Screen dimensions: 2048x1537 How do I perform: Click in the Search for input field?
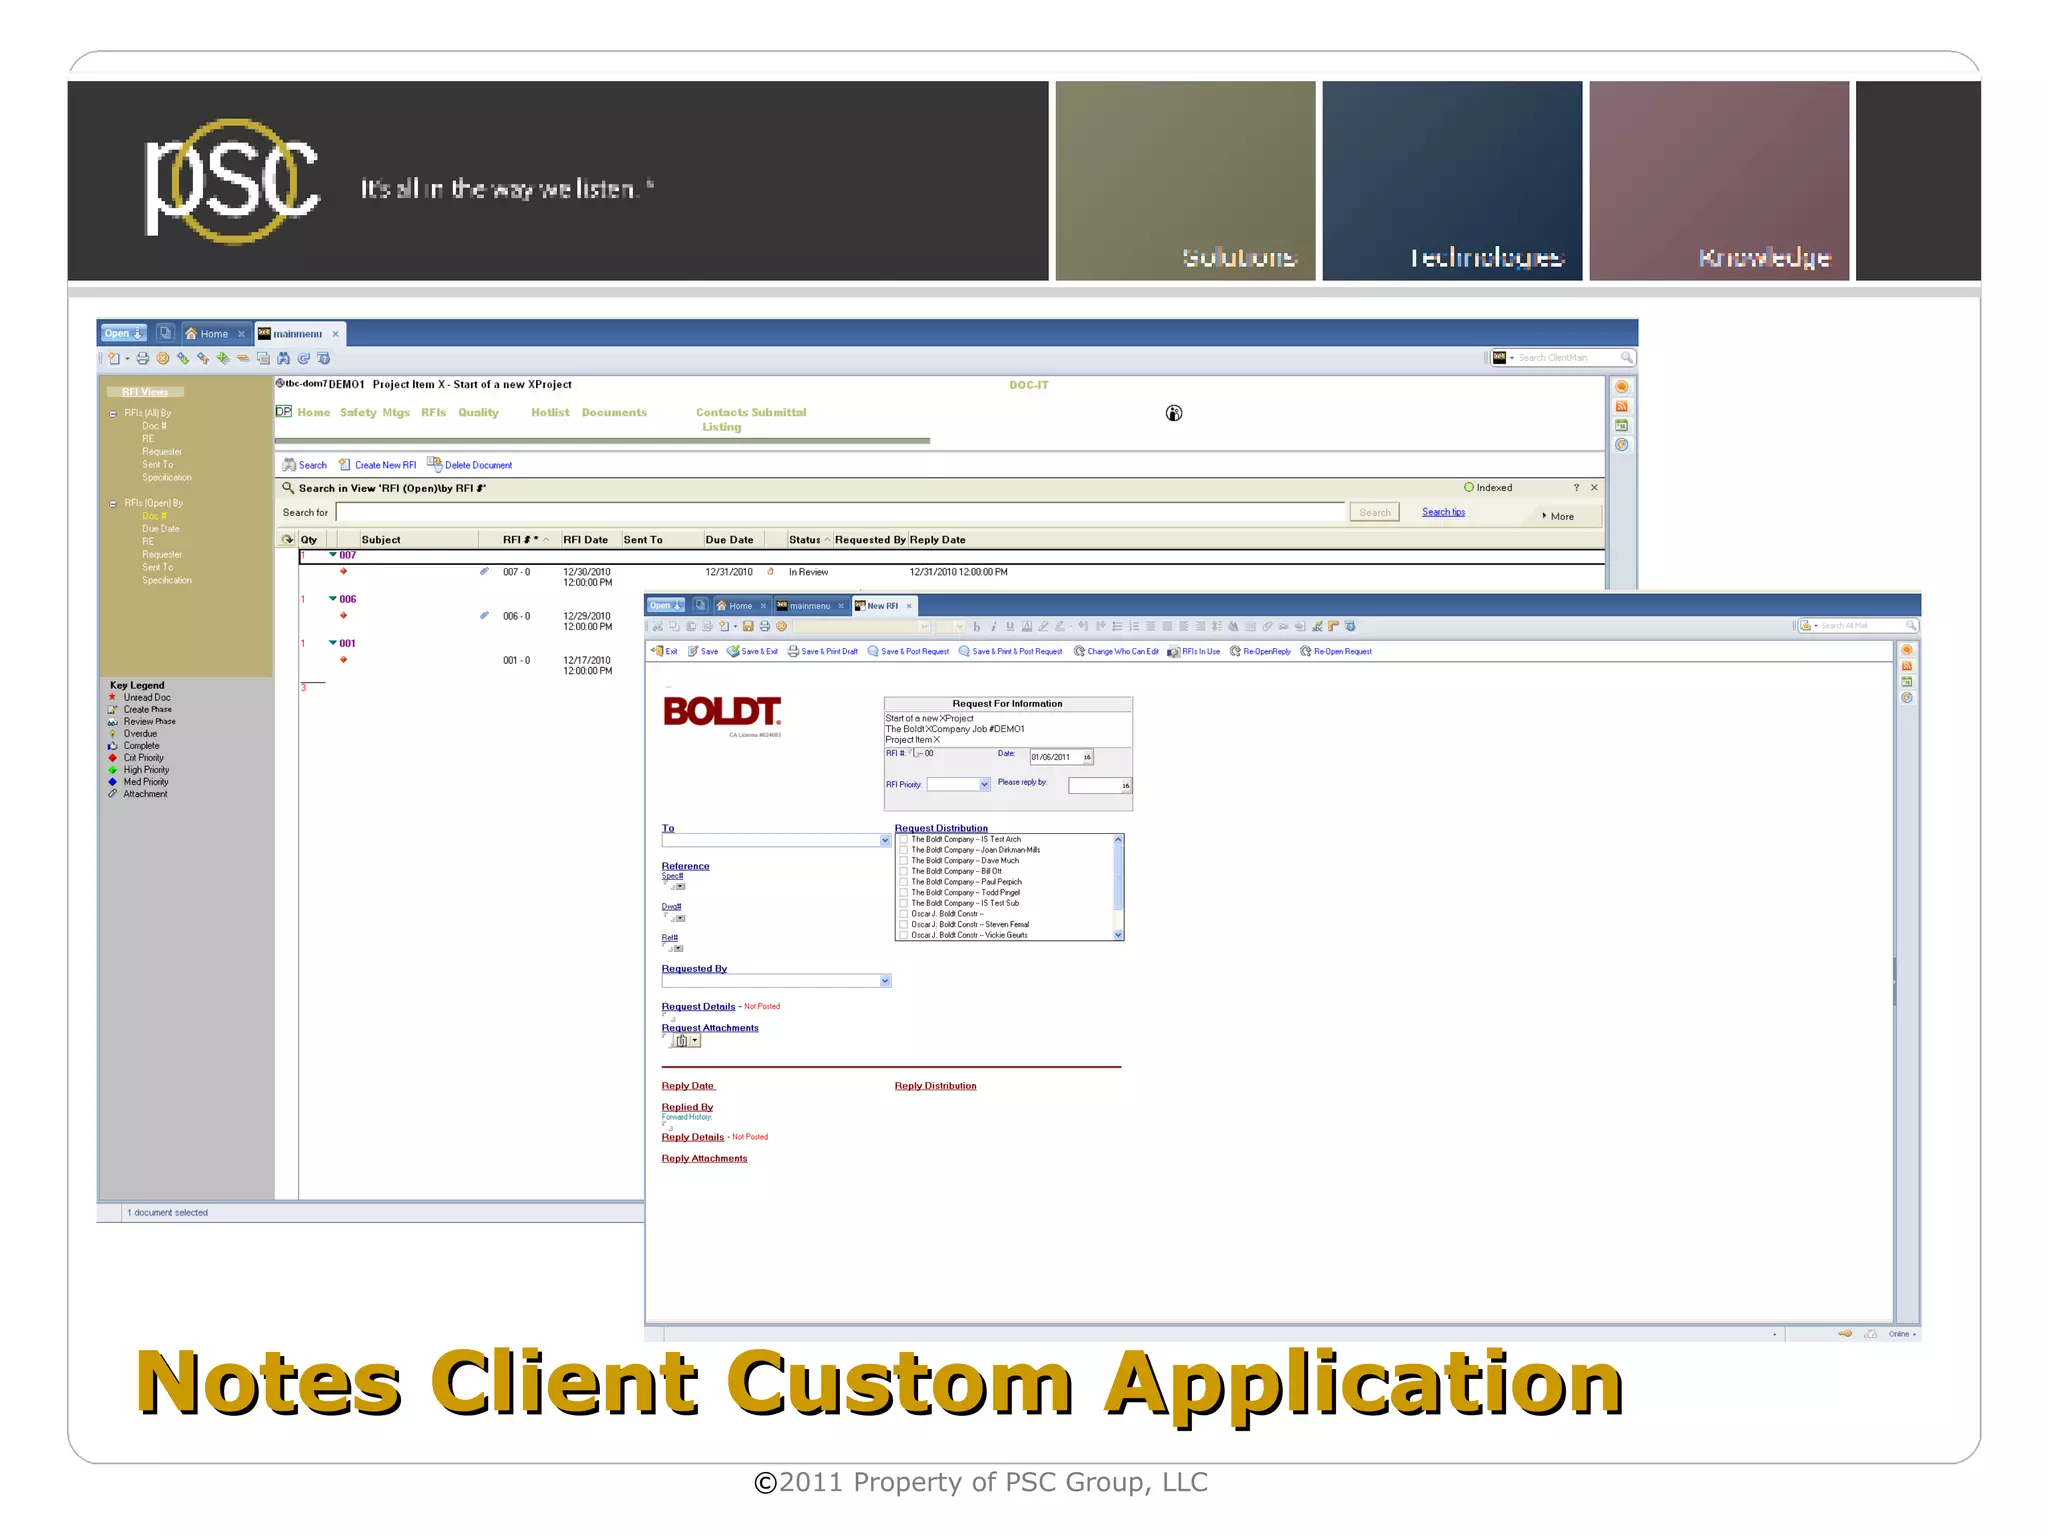point(840,513)
